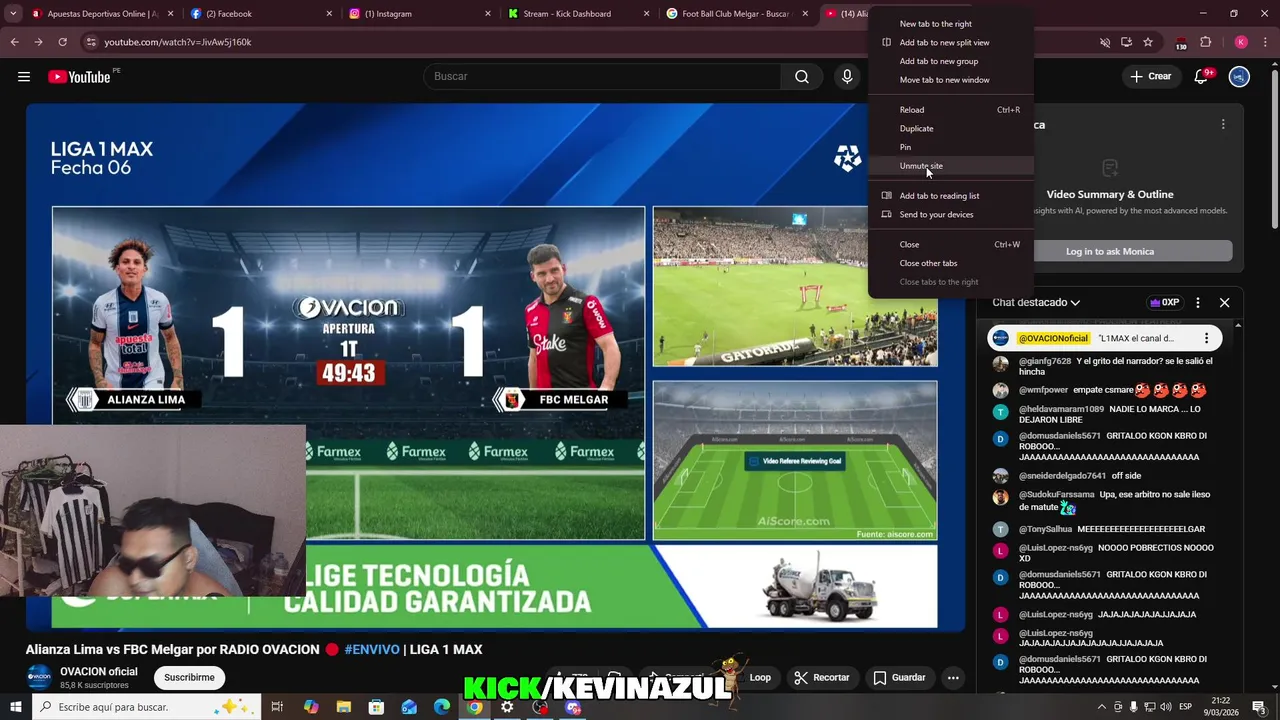
Task: Reload the page with toolbar refresh icon
Action: click(62, 42)
